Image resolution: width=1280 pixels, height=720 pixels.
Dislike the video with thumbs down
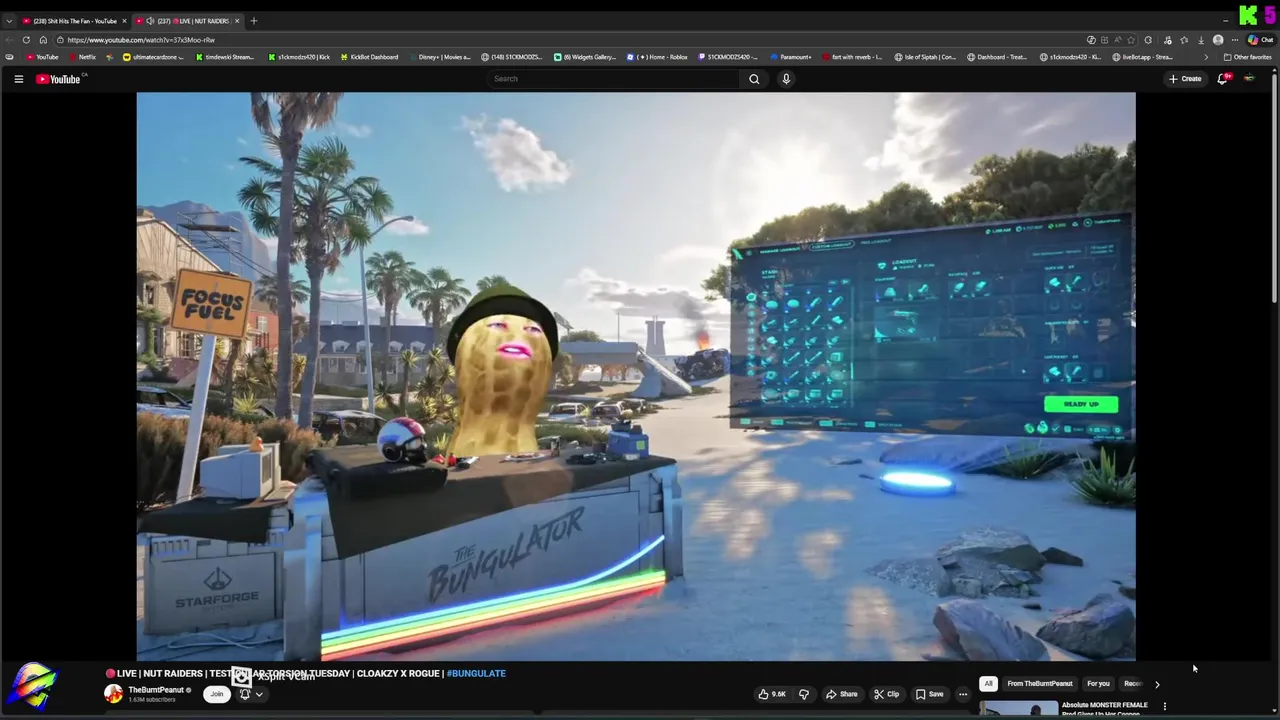pyautogui.click(x=803, y=694)
